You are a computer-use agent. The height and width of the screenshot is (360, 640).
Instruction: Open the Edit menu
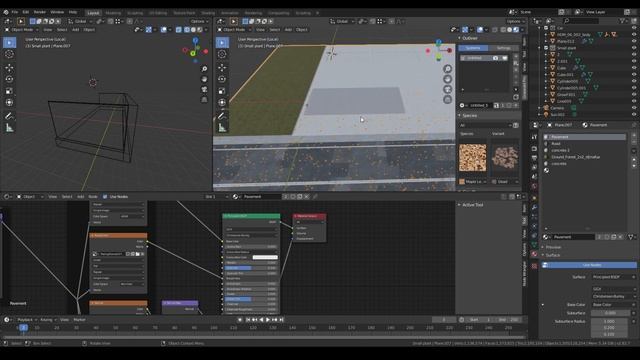[26, 12]
